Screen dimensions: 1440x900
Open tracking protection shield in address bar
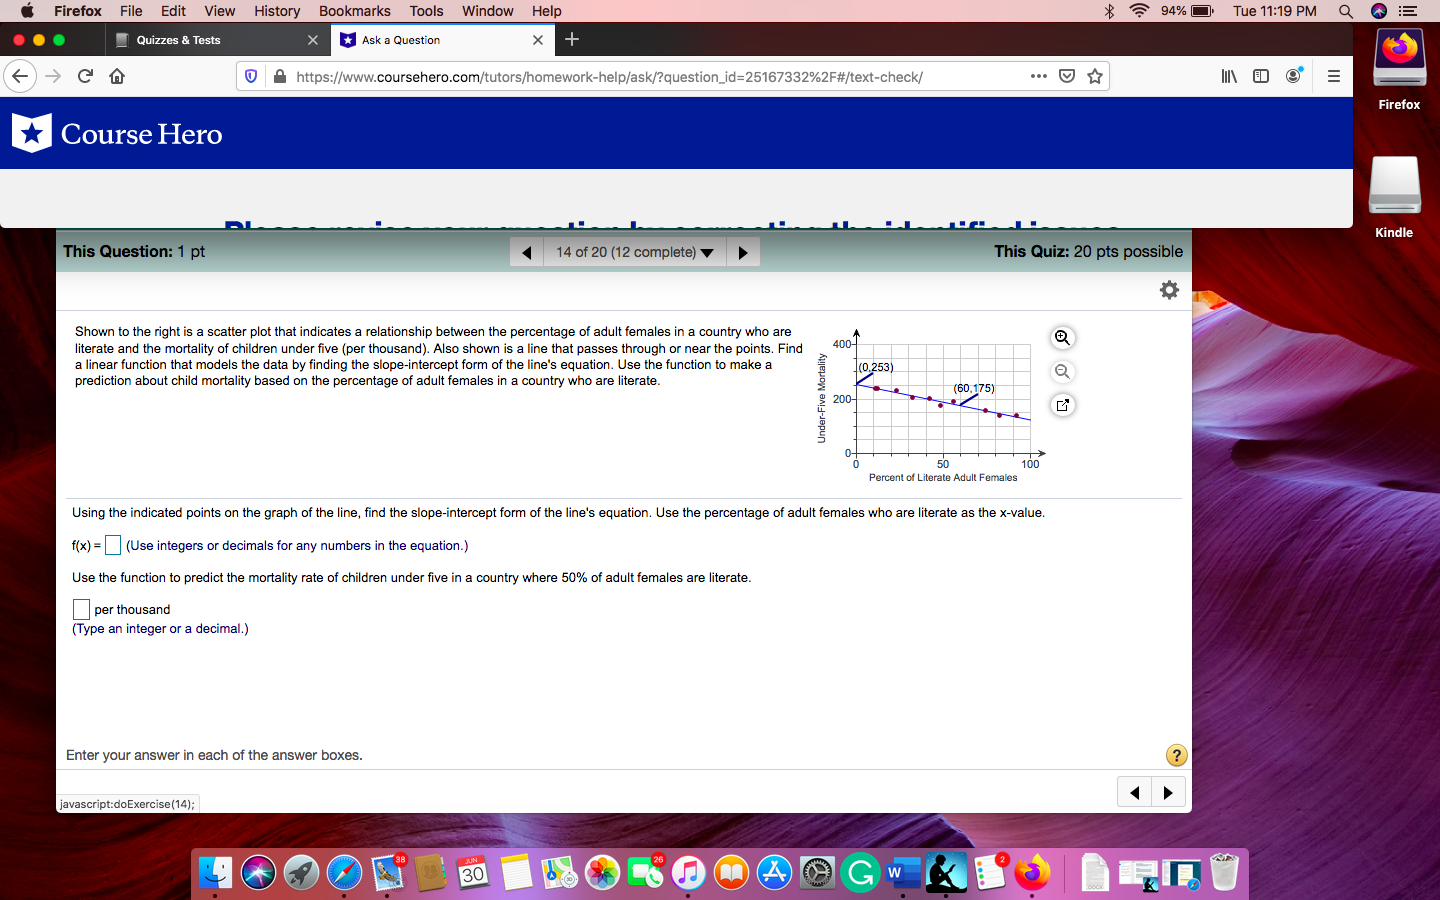(251, 76)
